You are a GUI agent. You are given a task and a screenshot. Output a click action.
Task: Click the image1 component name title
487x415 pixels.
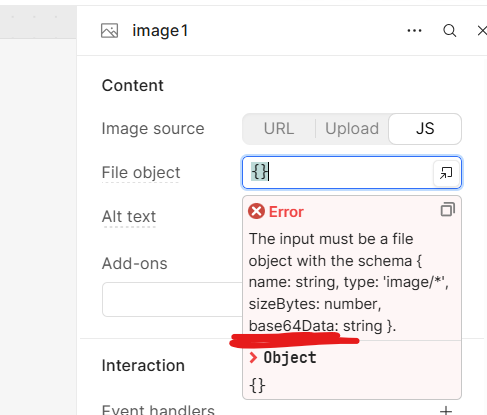point(160,31)
